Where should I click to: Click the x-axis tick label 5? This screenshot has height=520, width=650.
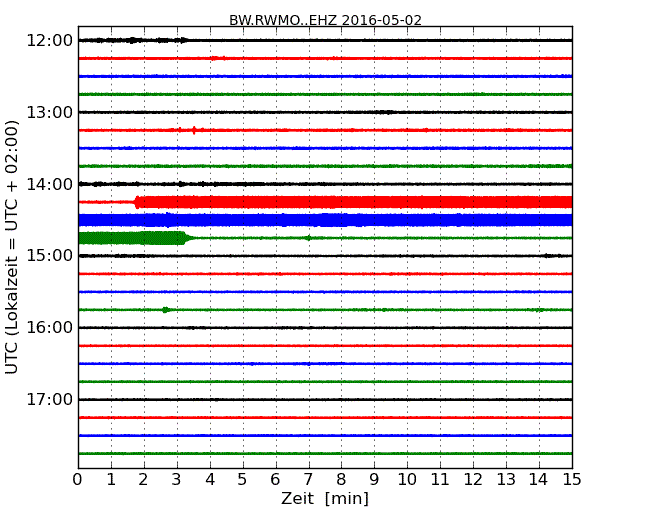pos(242,480)
